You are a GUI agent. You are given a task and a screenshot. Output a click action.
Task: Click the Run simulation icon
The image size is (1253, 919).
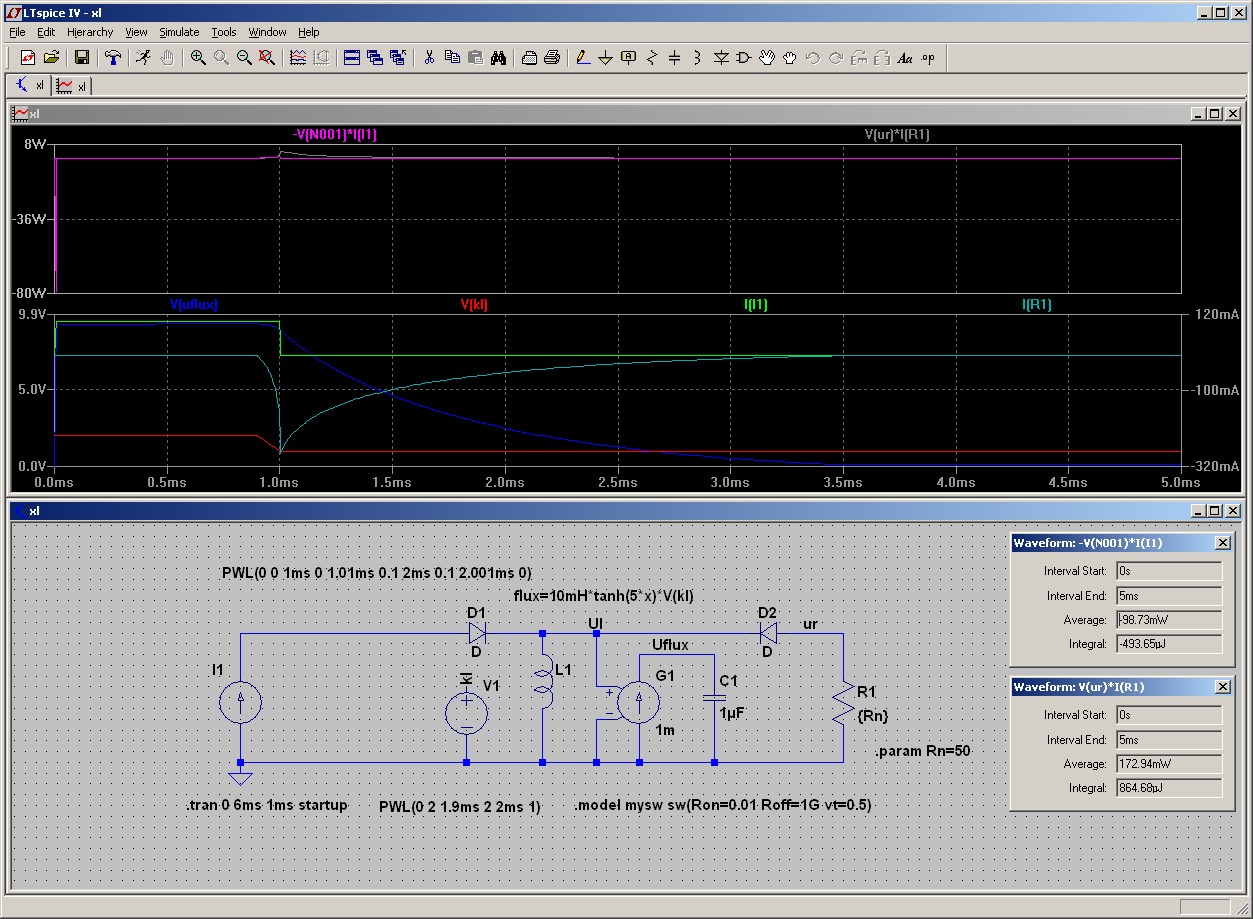click(144, 58)
